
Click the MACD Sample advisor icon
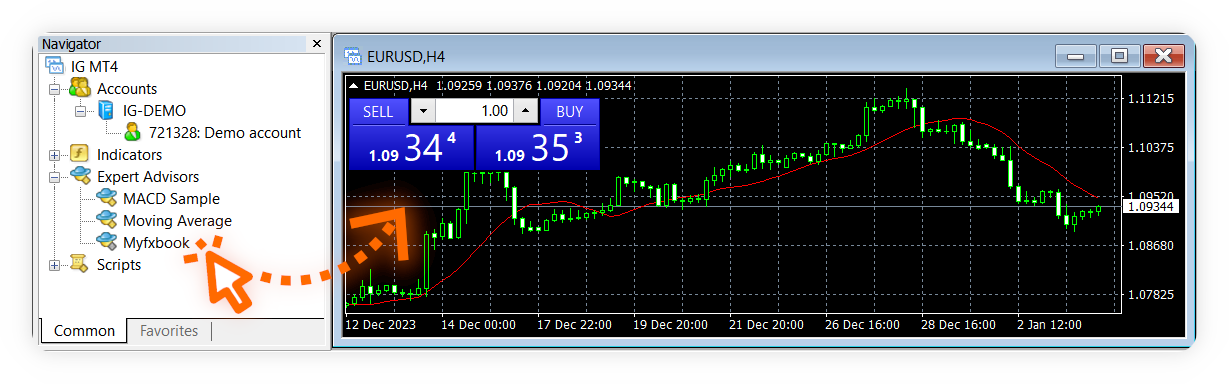coord(106,199)
